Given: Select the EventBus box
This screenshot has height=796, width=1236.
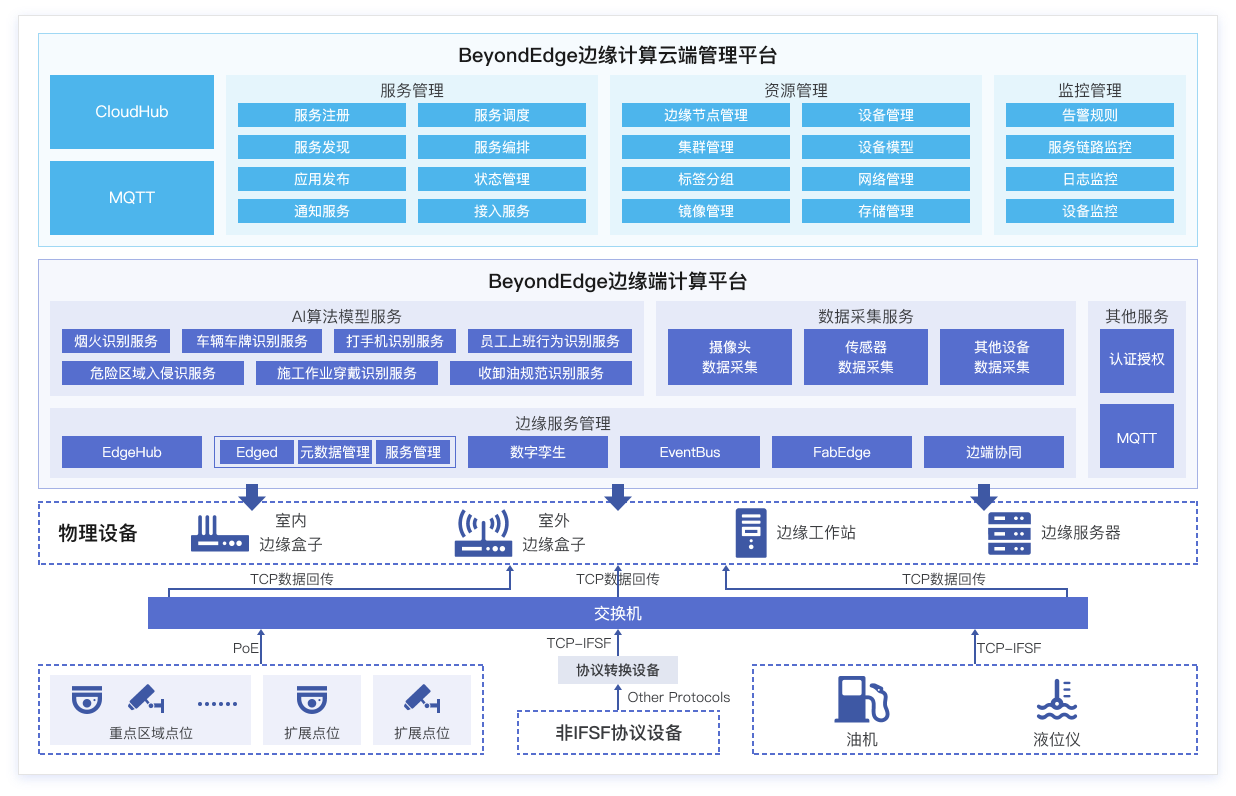Looking at the screenshot, I should [690, 452].
